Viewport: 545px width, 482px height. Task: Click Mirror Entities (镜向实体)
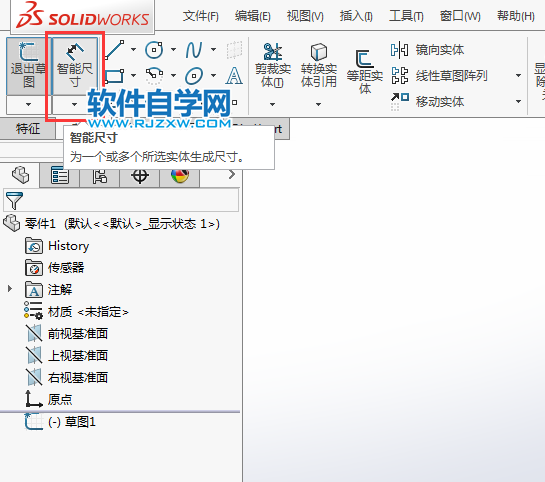click(428, 50)
